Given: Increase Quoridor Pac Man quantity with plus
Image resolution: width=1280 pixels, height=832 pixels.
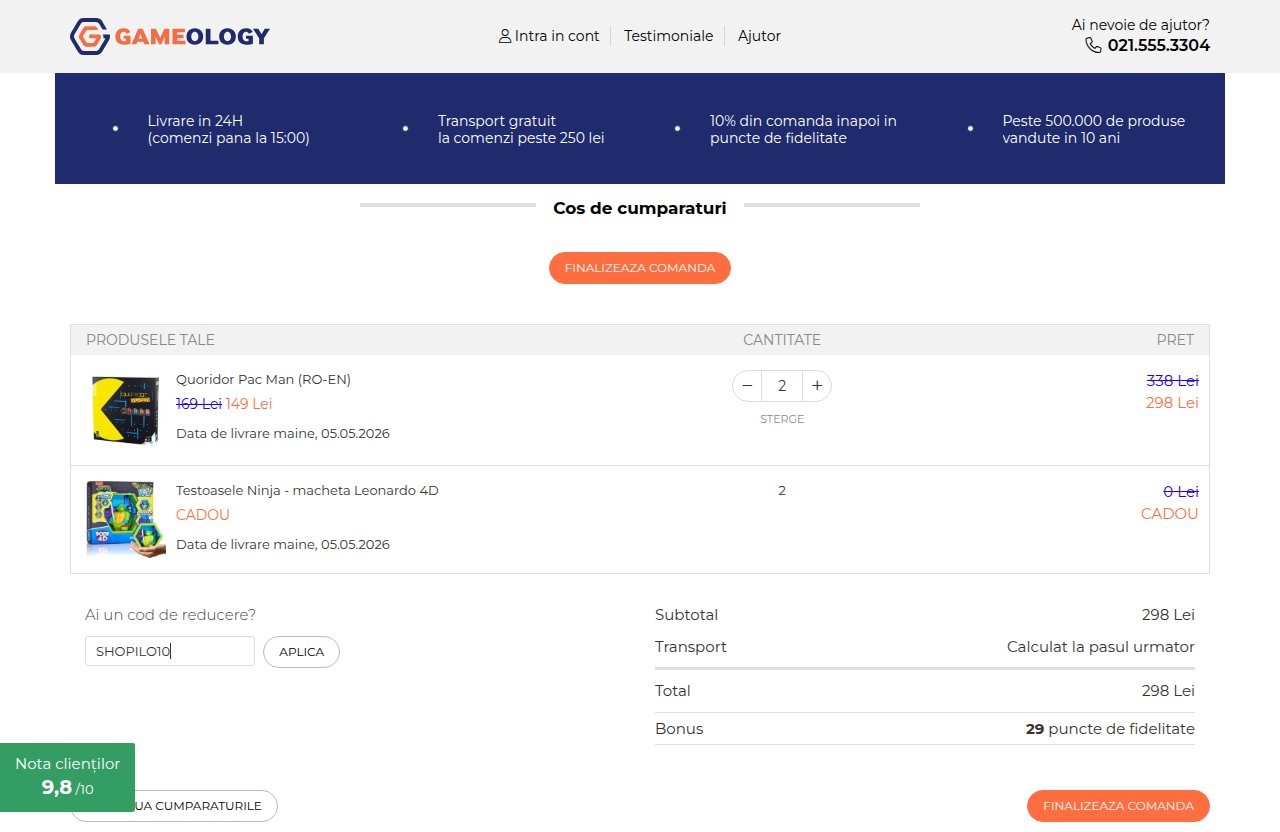Looking at the screenshot, I should click(x=817, y=386).
